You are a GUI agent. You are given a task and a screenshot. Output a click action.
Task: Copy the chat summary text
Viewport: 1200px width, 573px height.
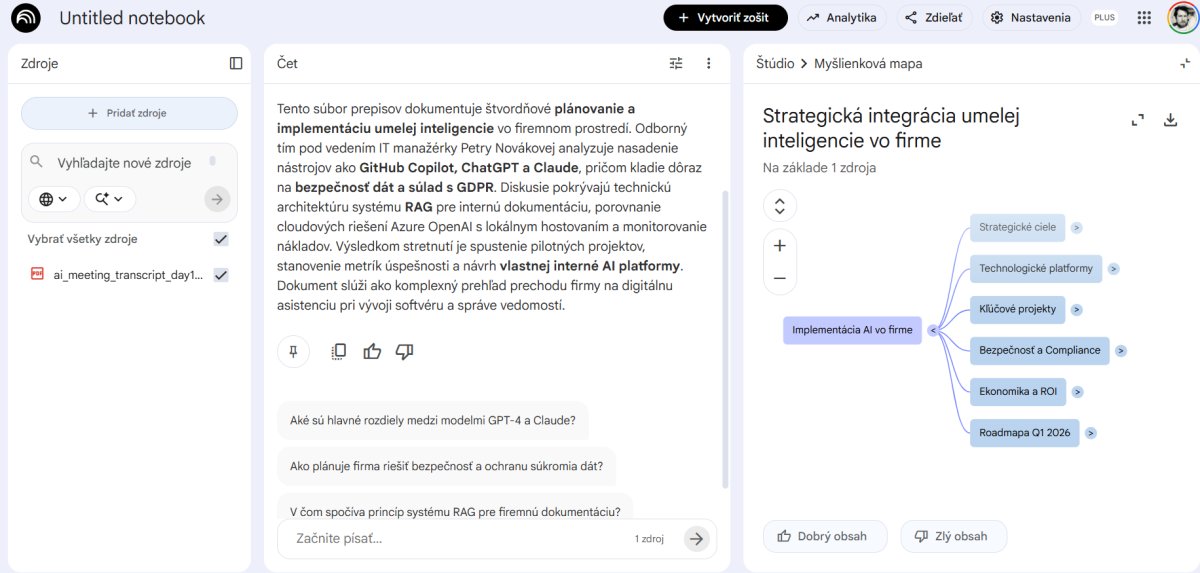339,351
